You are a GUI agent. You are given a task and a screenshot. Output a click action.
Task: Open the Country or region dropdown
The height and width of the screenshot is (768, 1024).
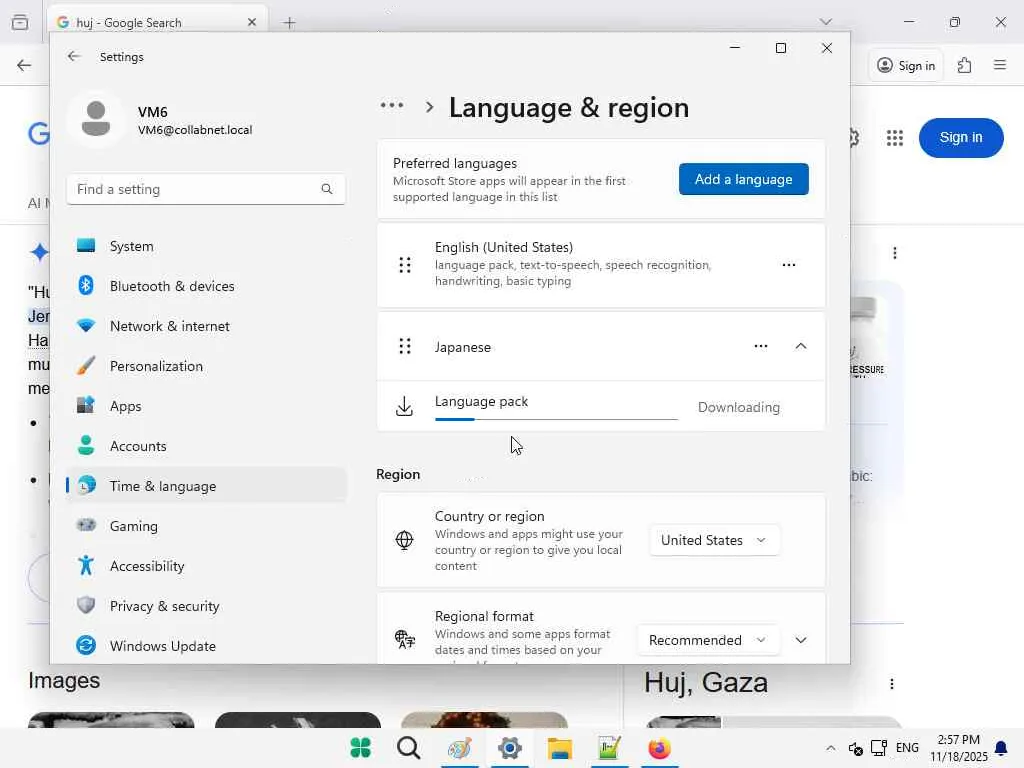tap(714, 540)
